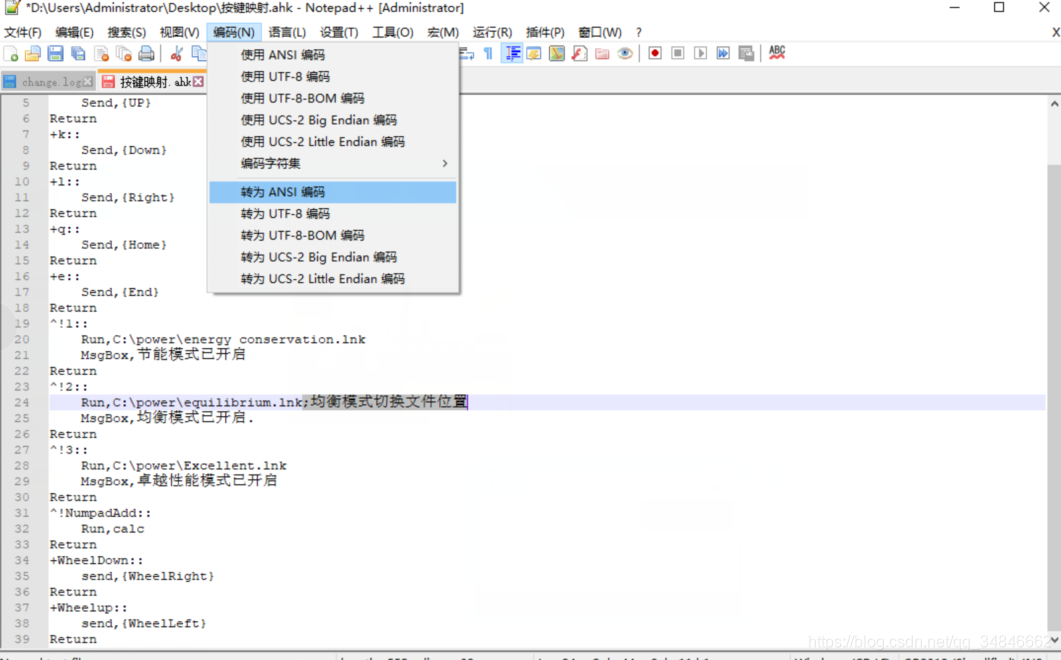Image resolution: width=1061 pixels, height=660 pixels.
Task: Print the document using the printer icon
Action: point(146,53)
